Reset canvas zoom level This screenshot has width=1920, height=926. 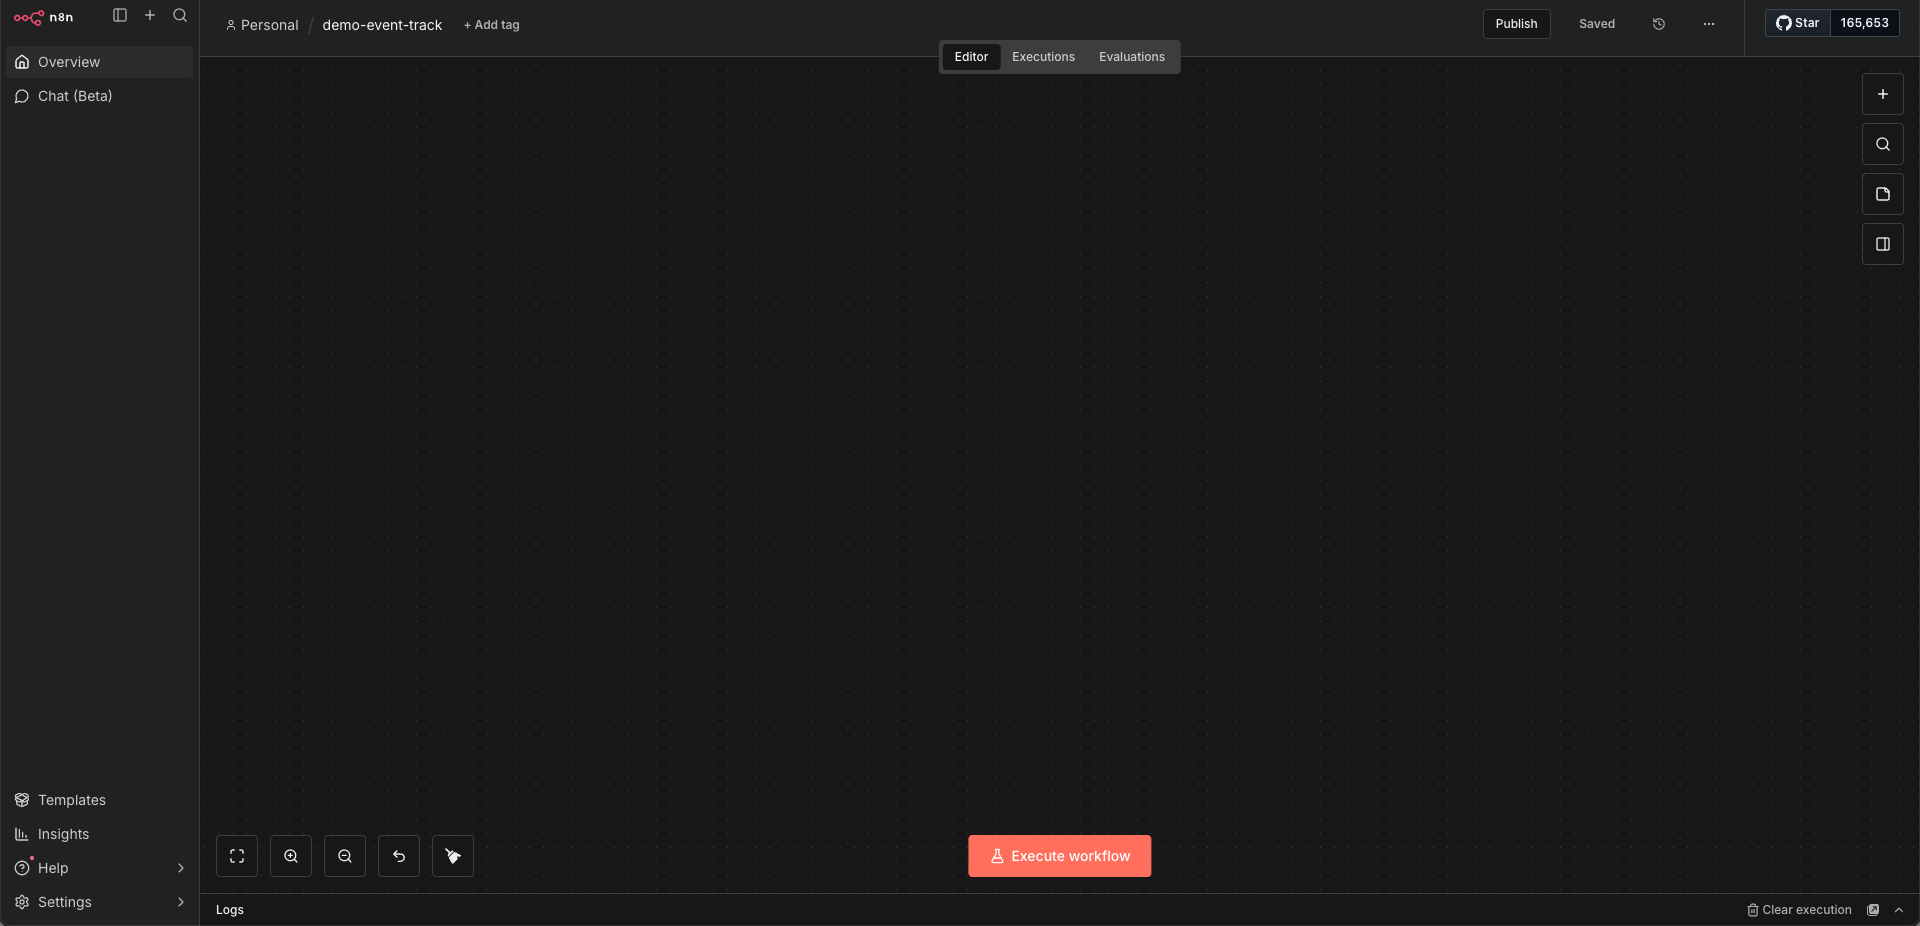(399, 856)
